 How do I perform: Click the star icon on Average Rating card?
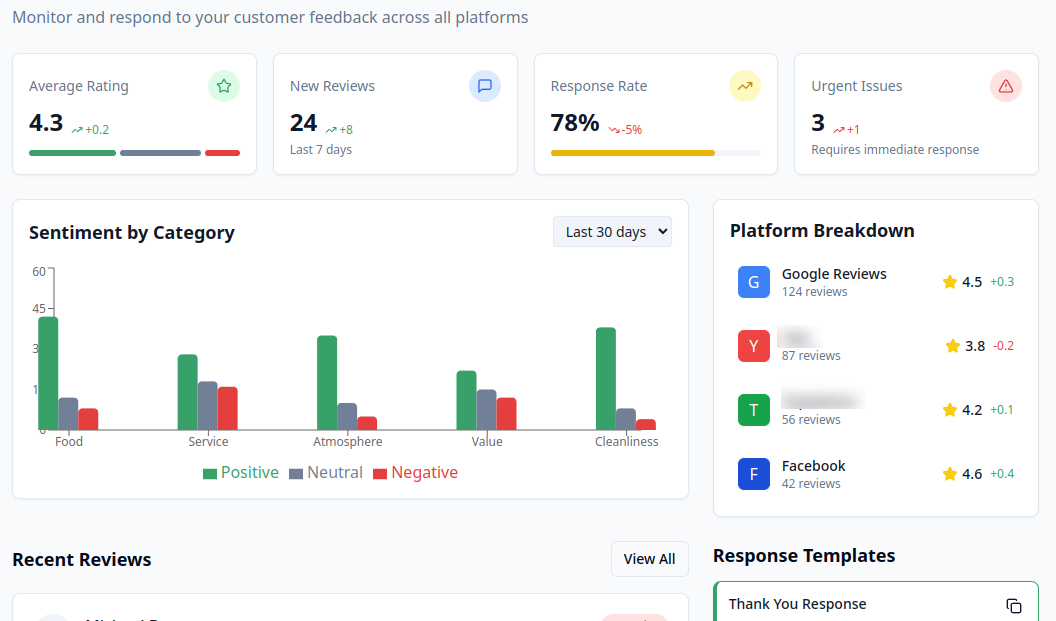click(224, 86)
